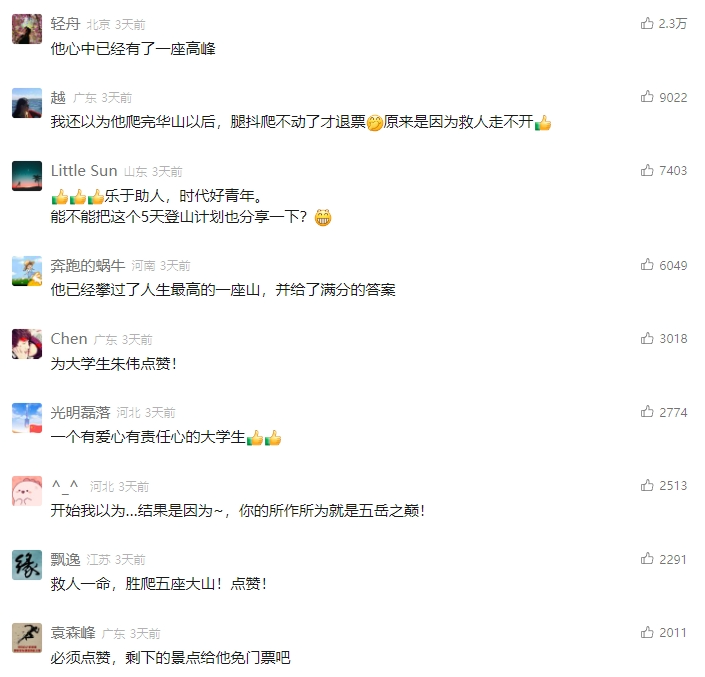Click the username 光明磊落
Screen dimensions: 705x677
(x=80, y=412)
